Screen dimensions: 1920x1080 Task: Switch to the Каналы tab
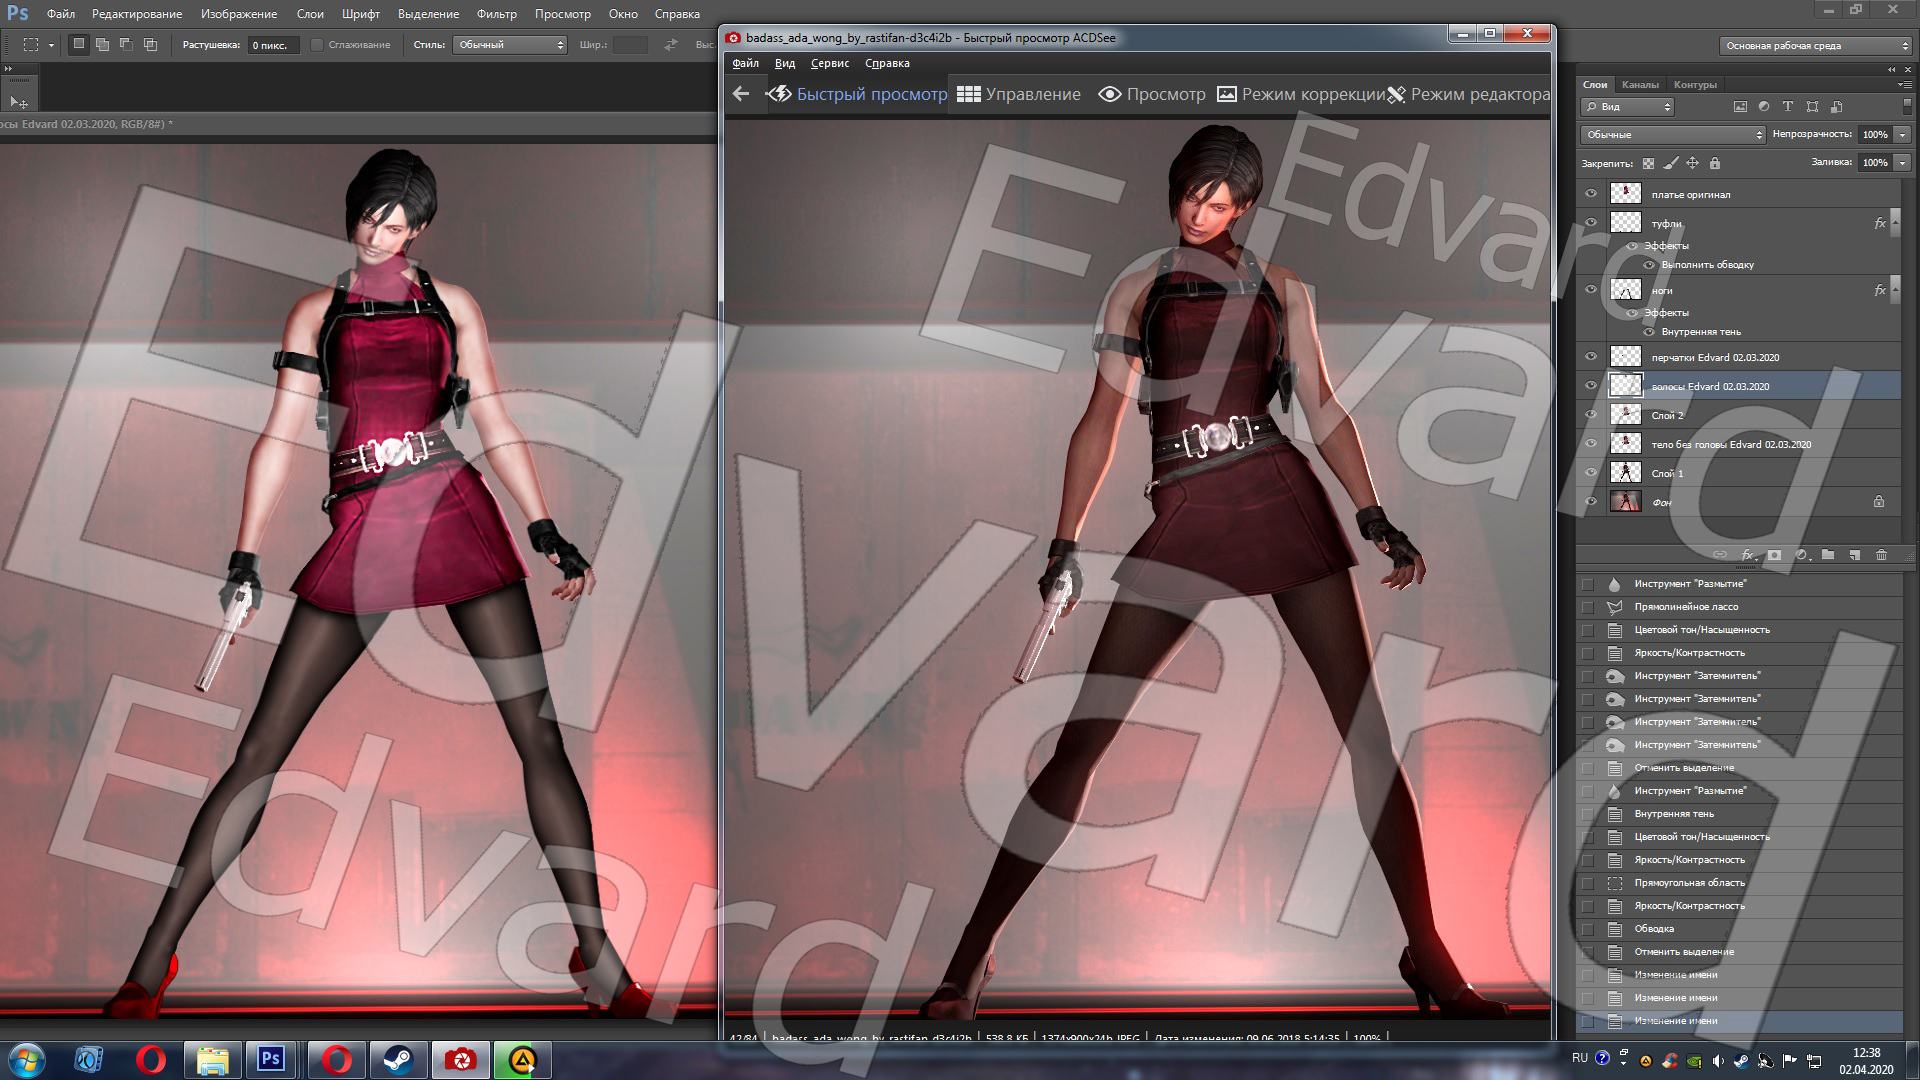pyautogui.click(x=1640, y=85)
